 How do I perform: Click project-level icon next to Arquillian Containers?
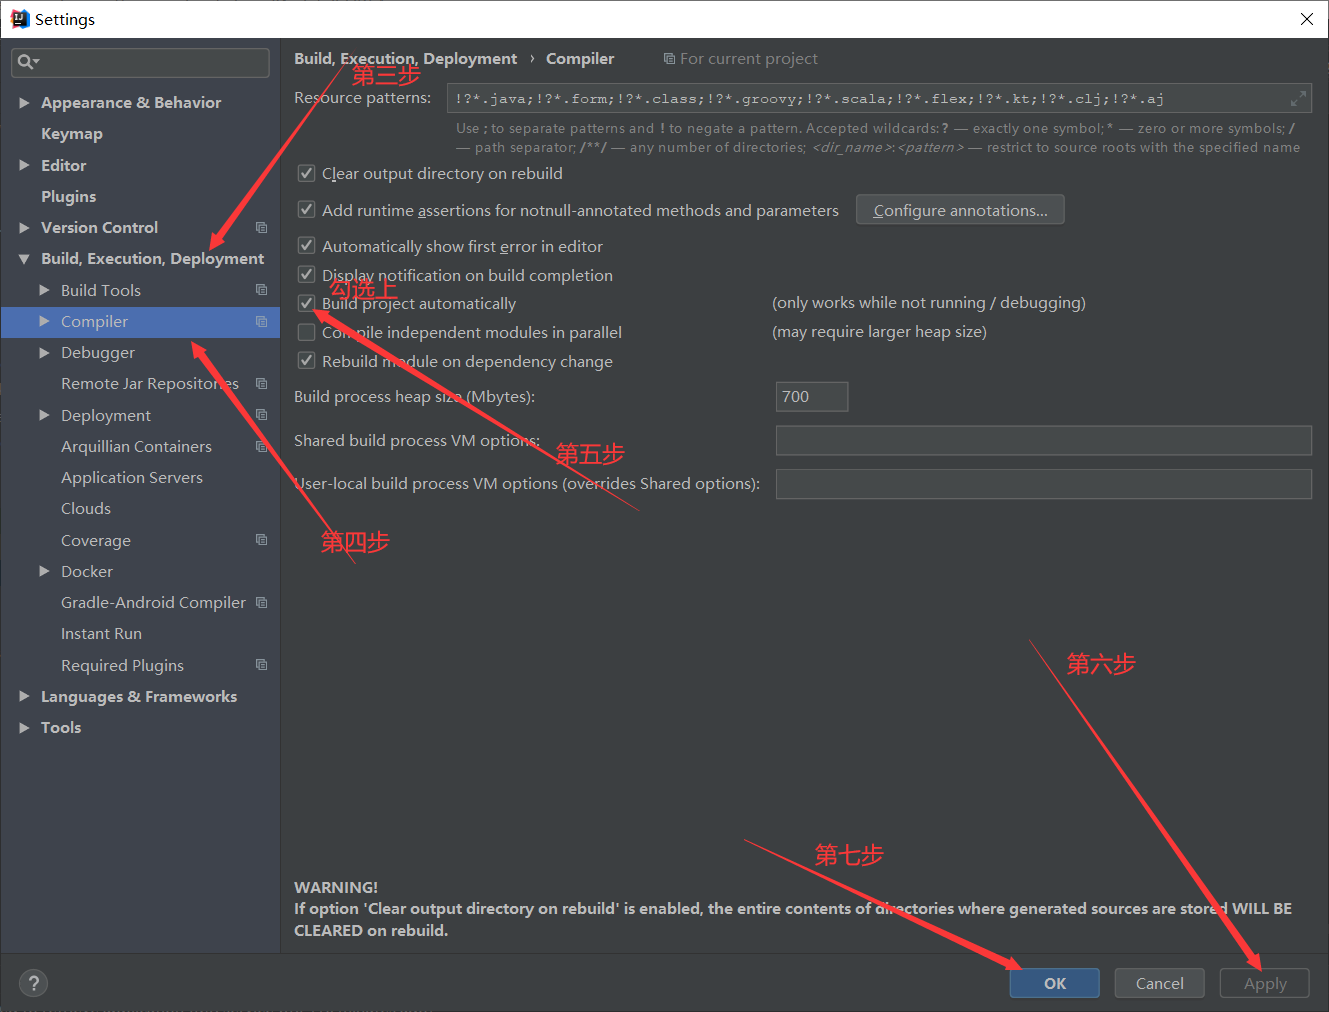[x=261, y=446]
